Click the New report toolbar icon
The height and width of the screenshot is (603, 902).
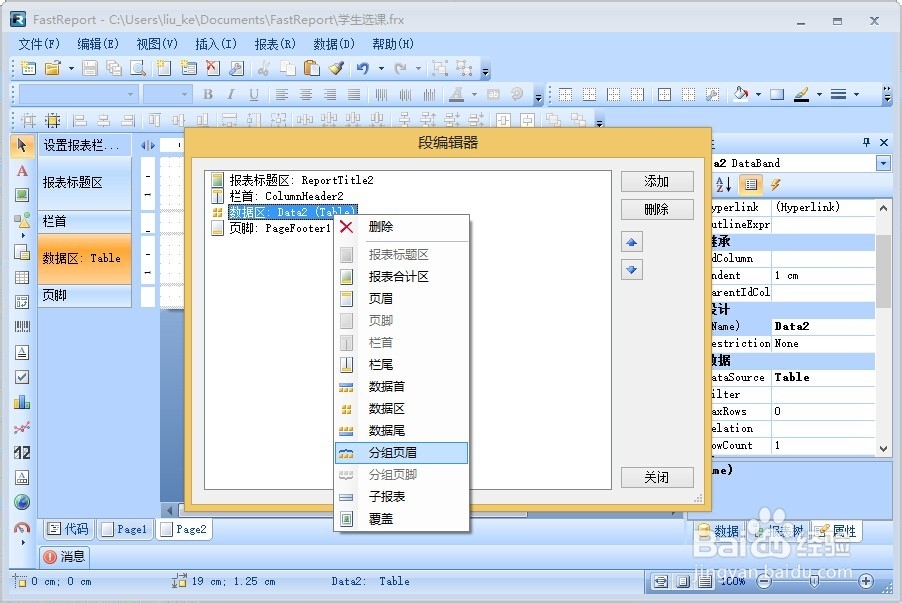coord(28,68)
